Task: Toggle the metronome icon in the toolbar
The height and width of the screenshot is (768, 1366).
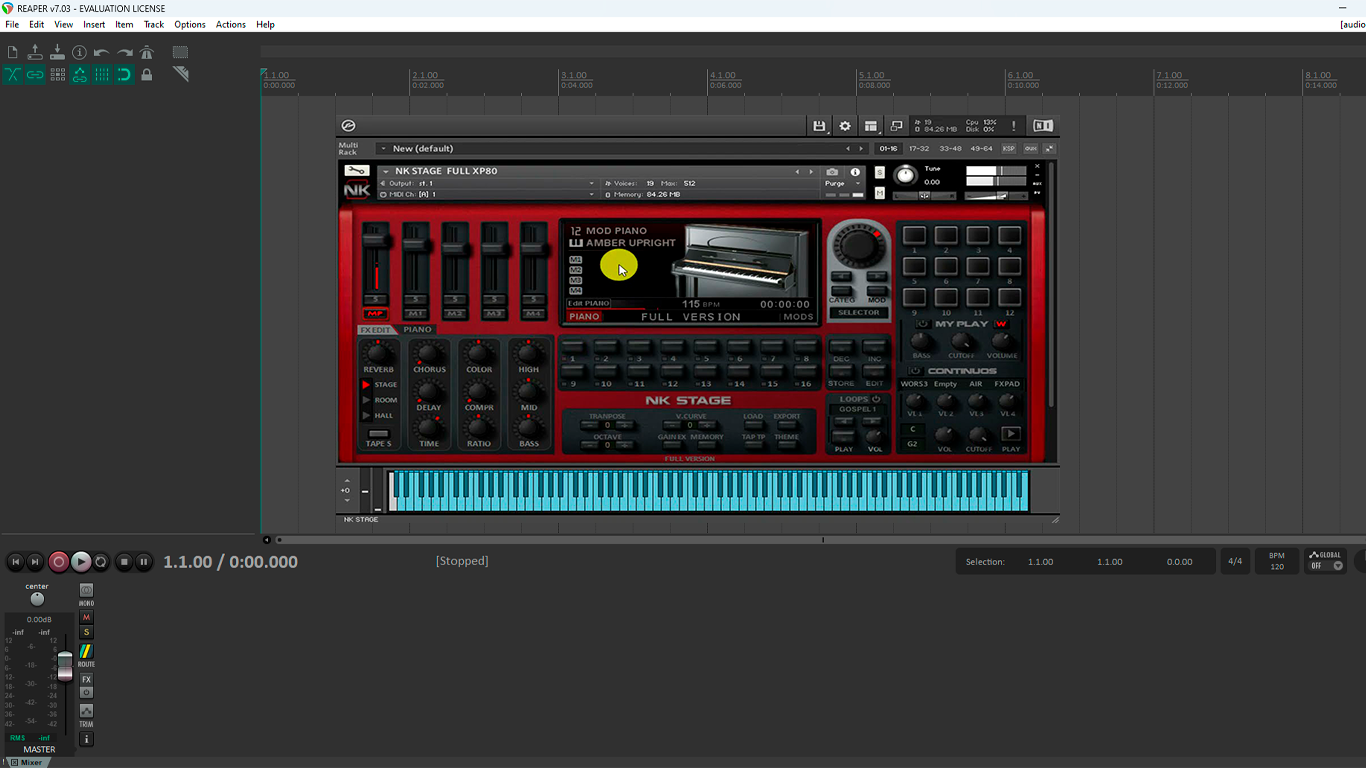Action: tap(147, 52)
